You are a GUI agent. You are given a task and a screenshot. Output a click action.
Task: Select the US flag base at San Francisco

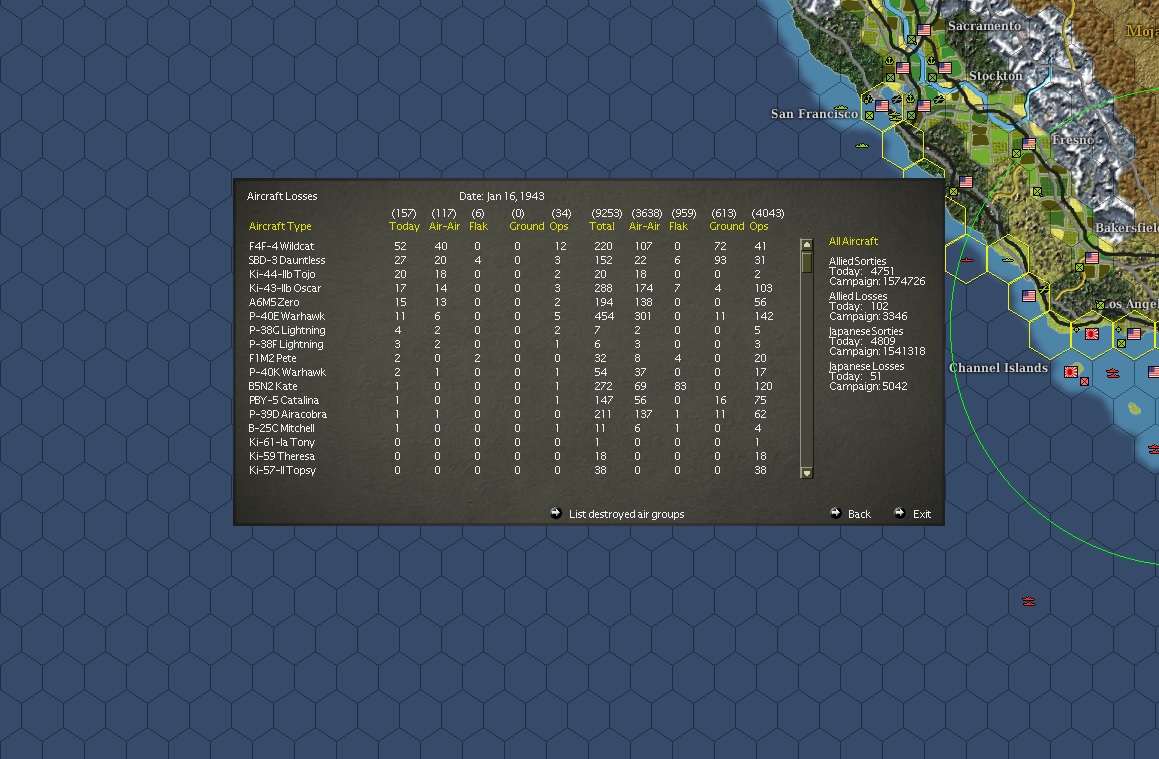[x=882, y=106]
